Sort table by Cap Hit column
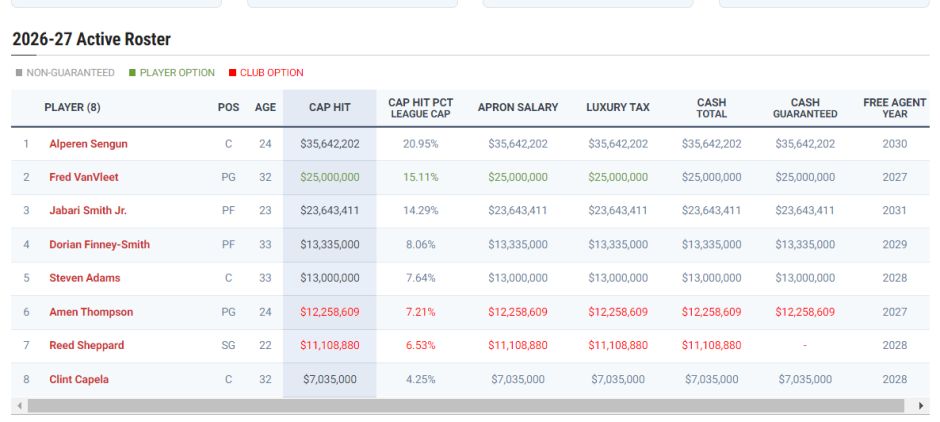Viewport: 940px width, 422px height. point(329,108)
